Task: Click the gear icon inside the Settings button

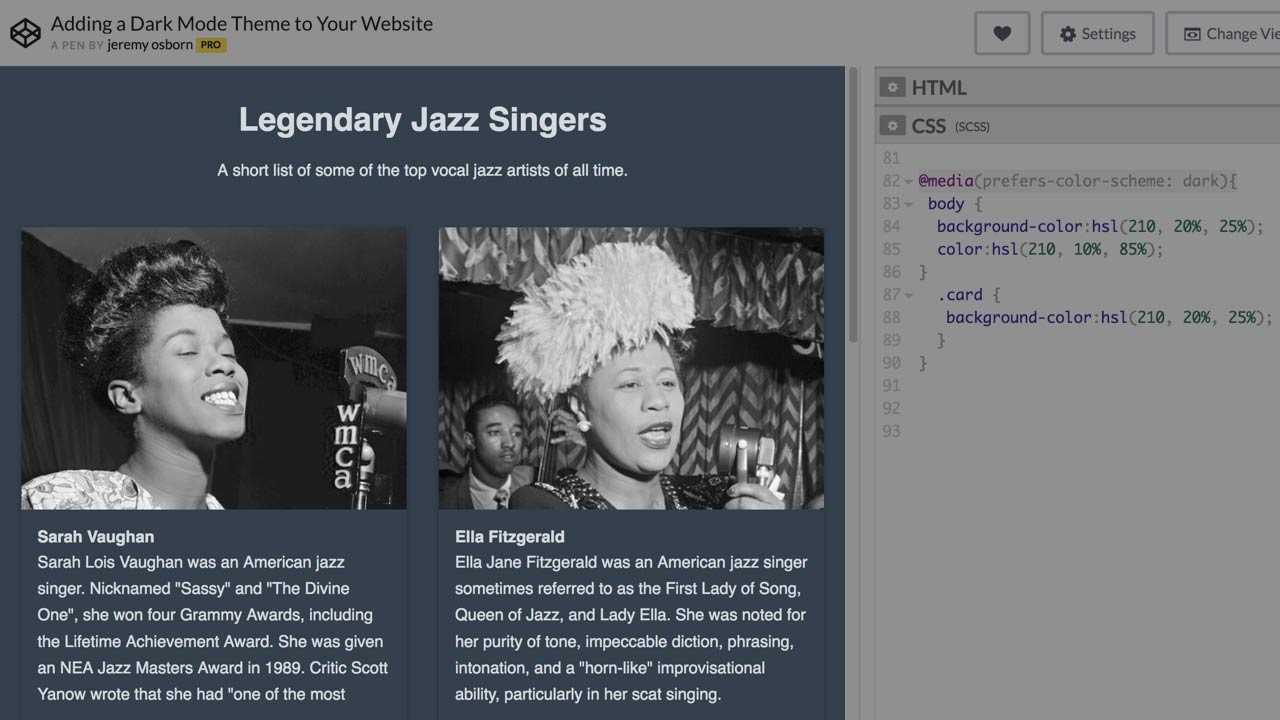Action: 1069,33
